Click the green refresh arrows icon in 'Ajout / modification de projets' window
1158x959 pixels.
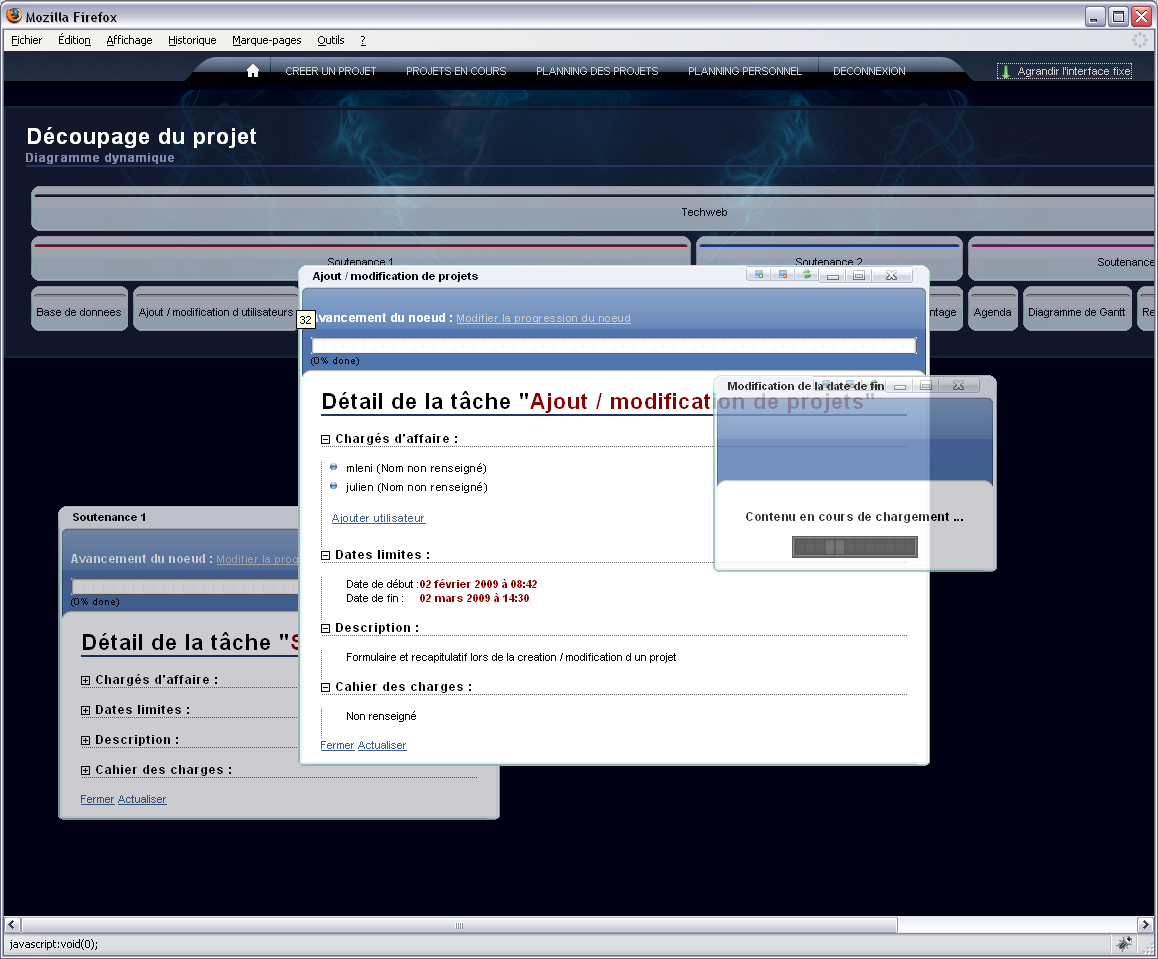806,275
